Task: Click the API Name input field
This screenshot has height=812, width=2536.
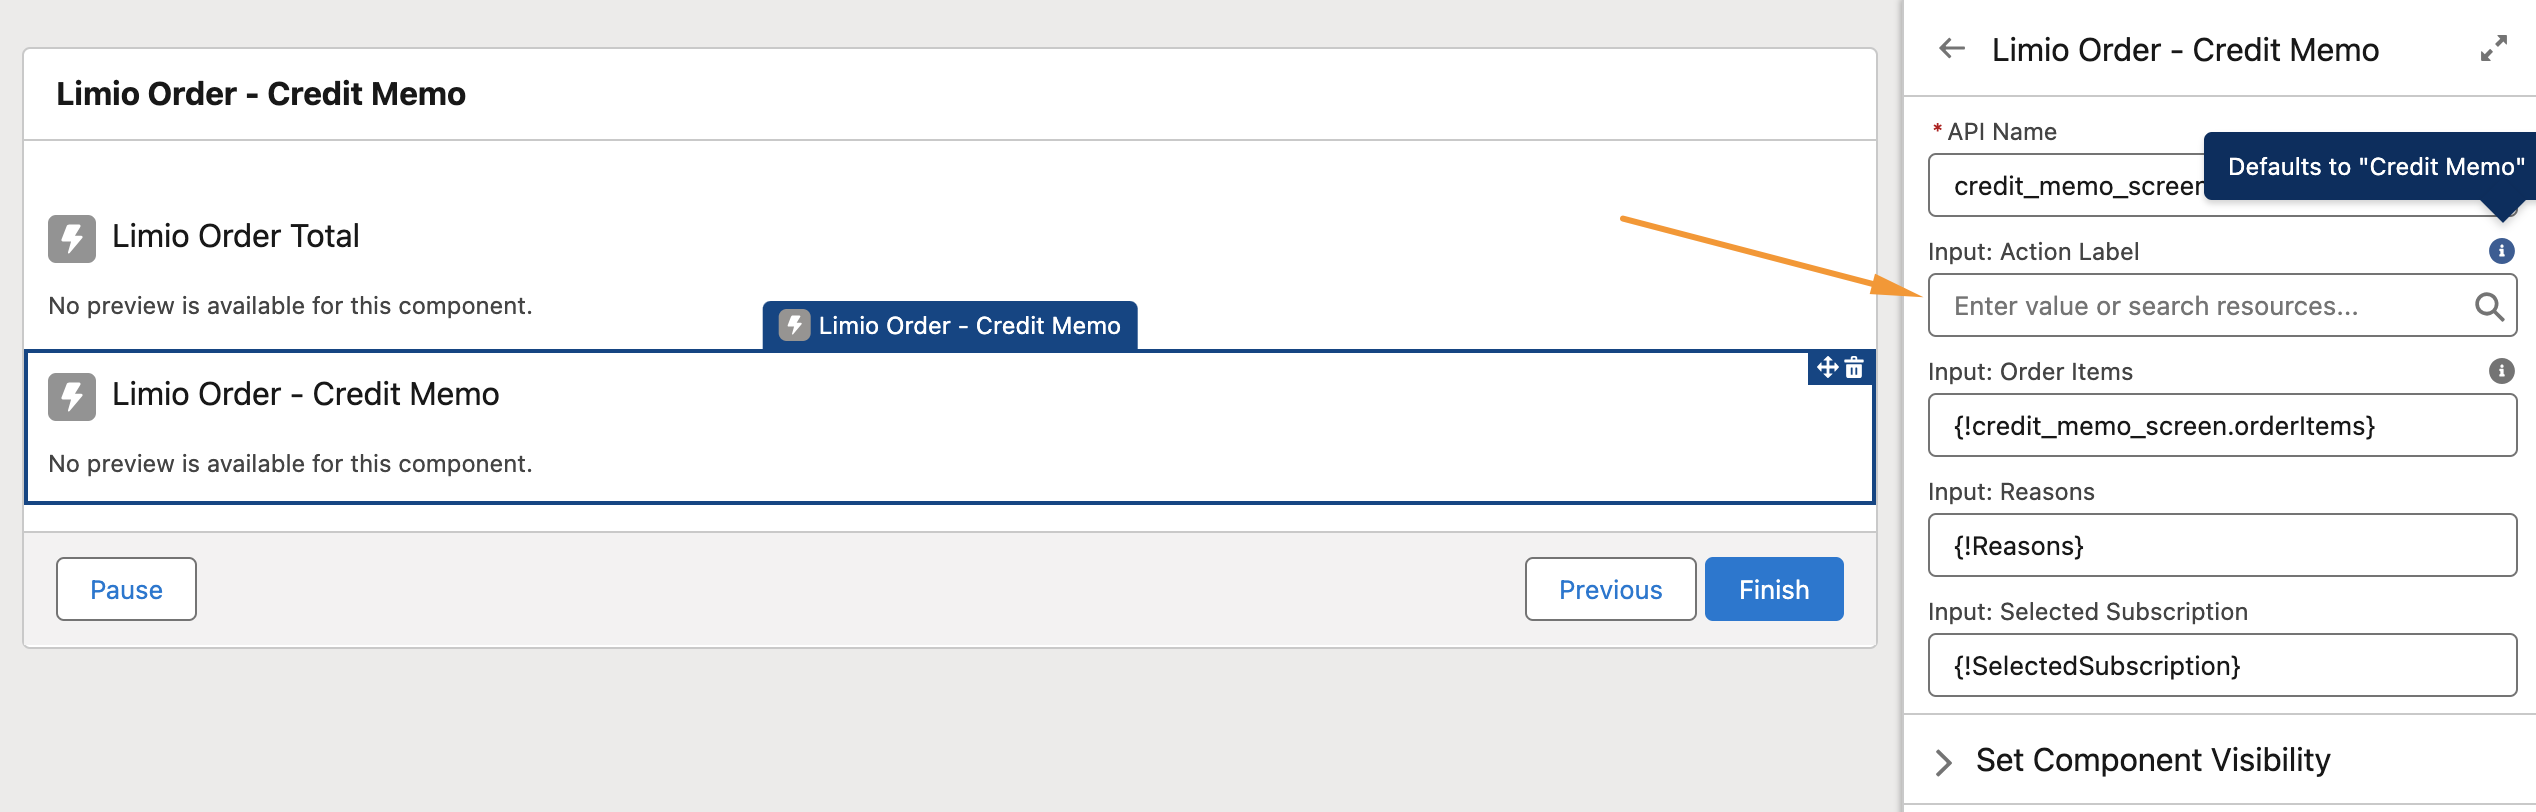Action: (2060, 187)
